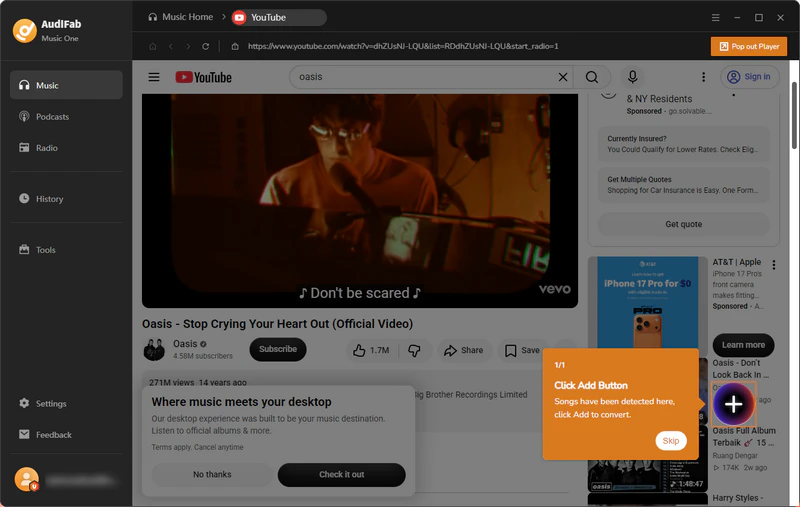Click the search magnifier button
This screenshot has width=800, height=507.
point(592,77)
